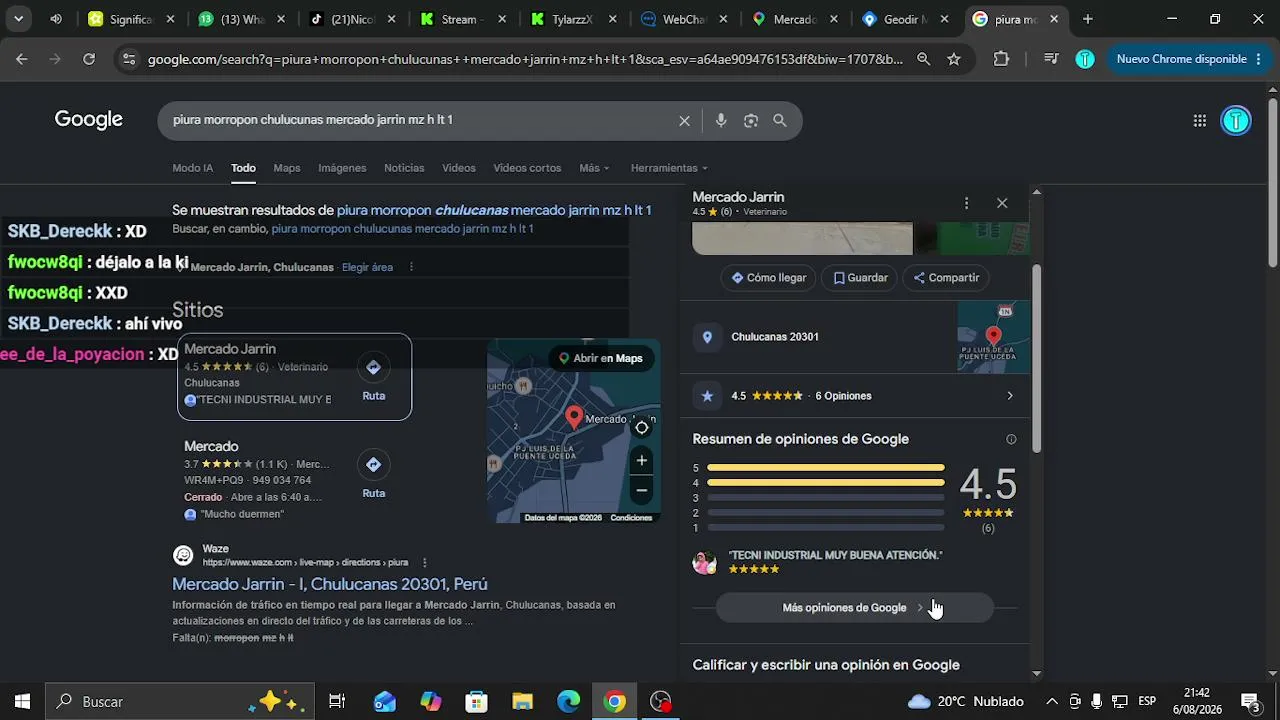Screen dimensions: 1280x720
Task: Open the Chrome profile avatar in toolbar
Action: click(1085, 59)
